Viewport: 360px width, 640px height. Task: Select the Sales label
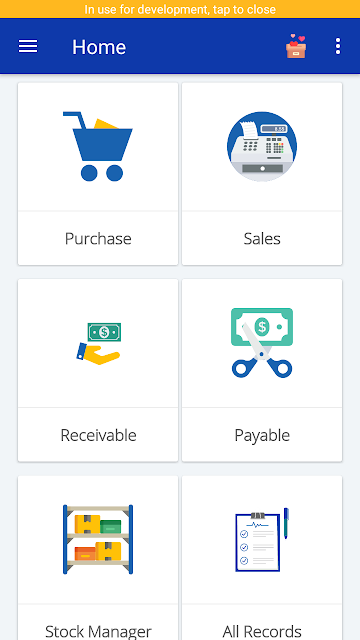[262, 238]
